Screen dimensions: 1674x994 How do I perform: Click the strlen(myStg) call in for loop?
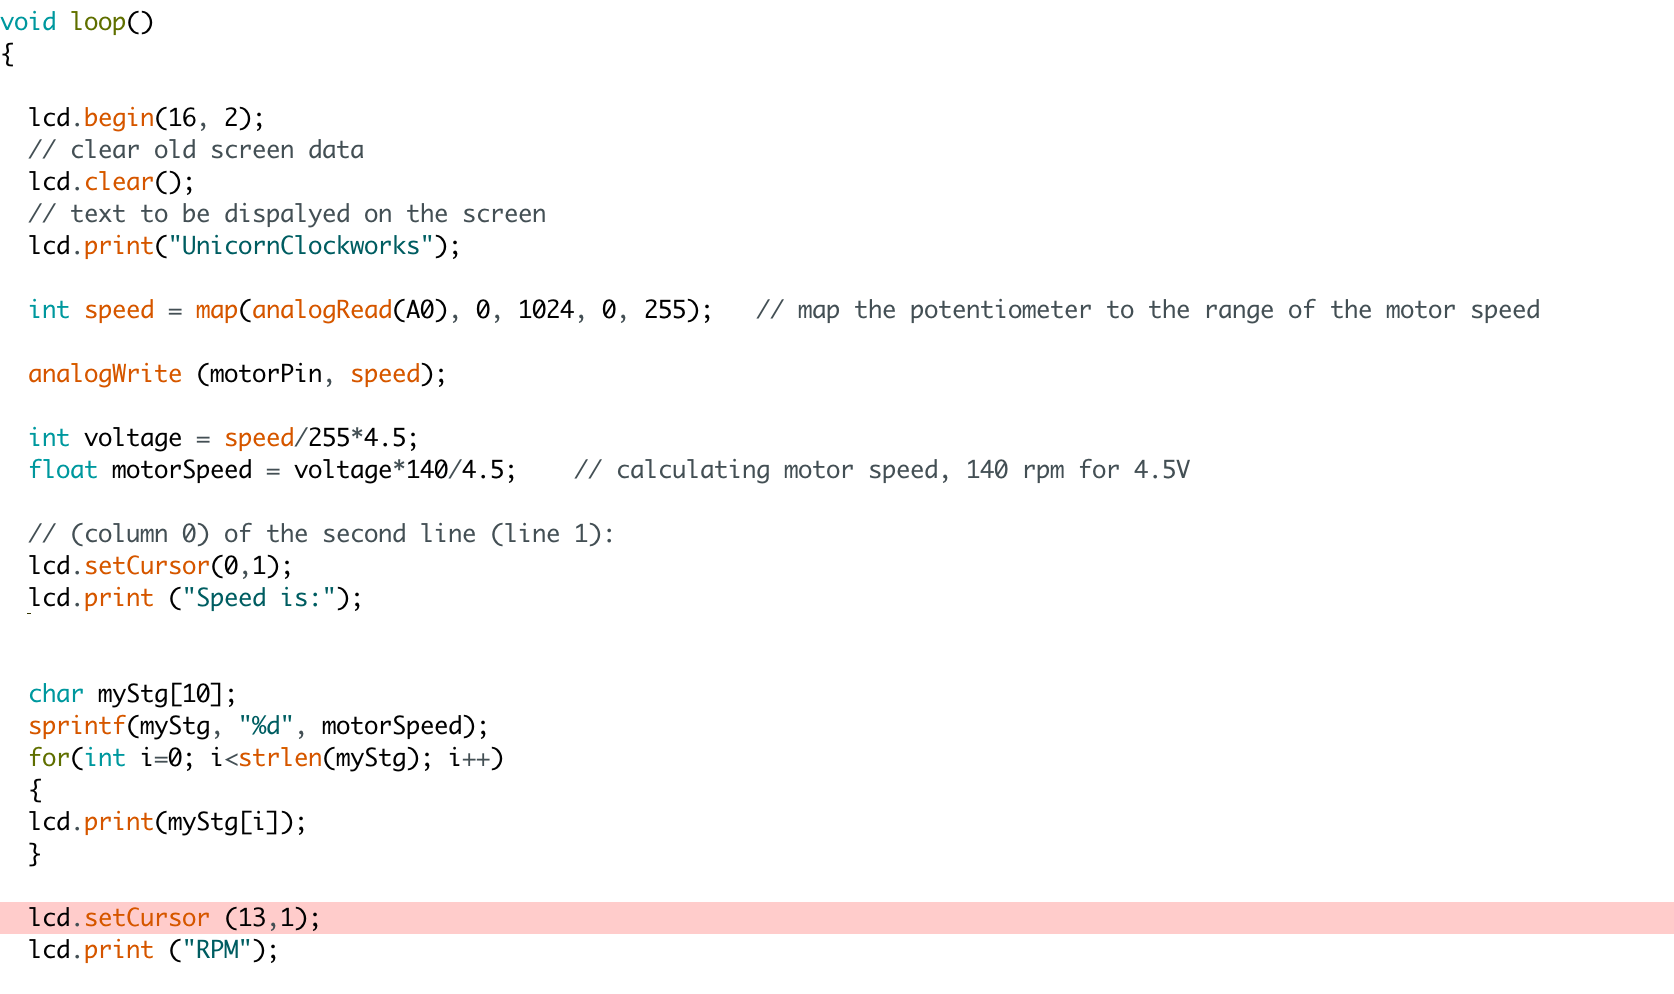click(x=328, y=758)
